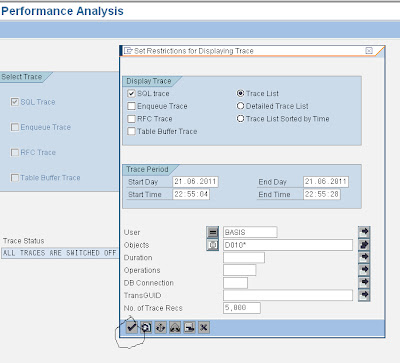Click the Trace Status label
Viewport: 400px width, 363px height.
coord(24,241)
